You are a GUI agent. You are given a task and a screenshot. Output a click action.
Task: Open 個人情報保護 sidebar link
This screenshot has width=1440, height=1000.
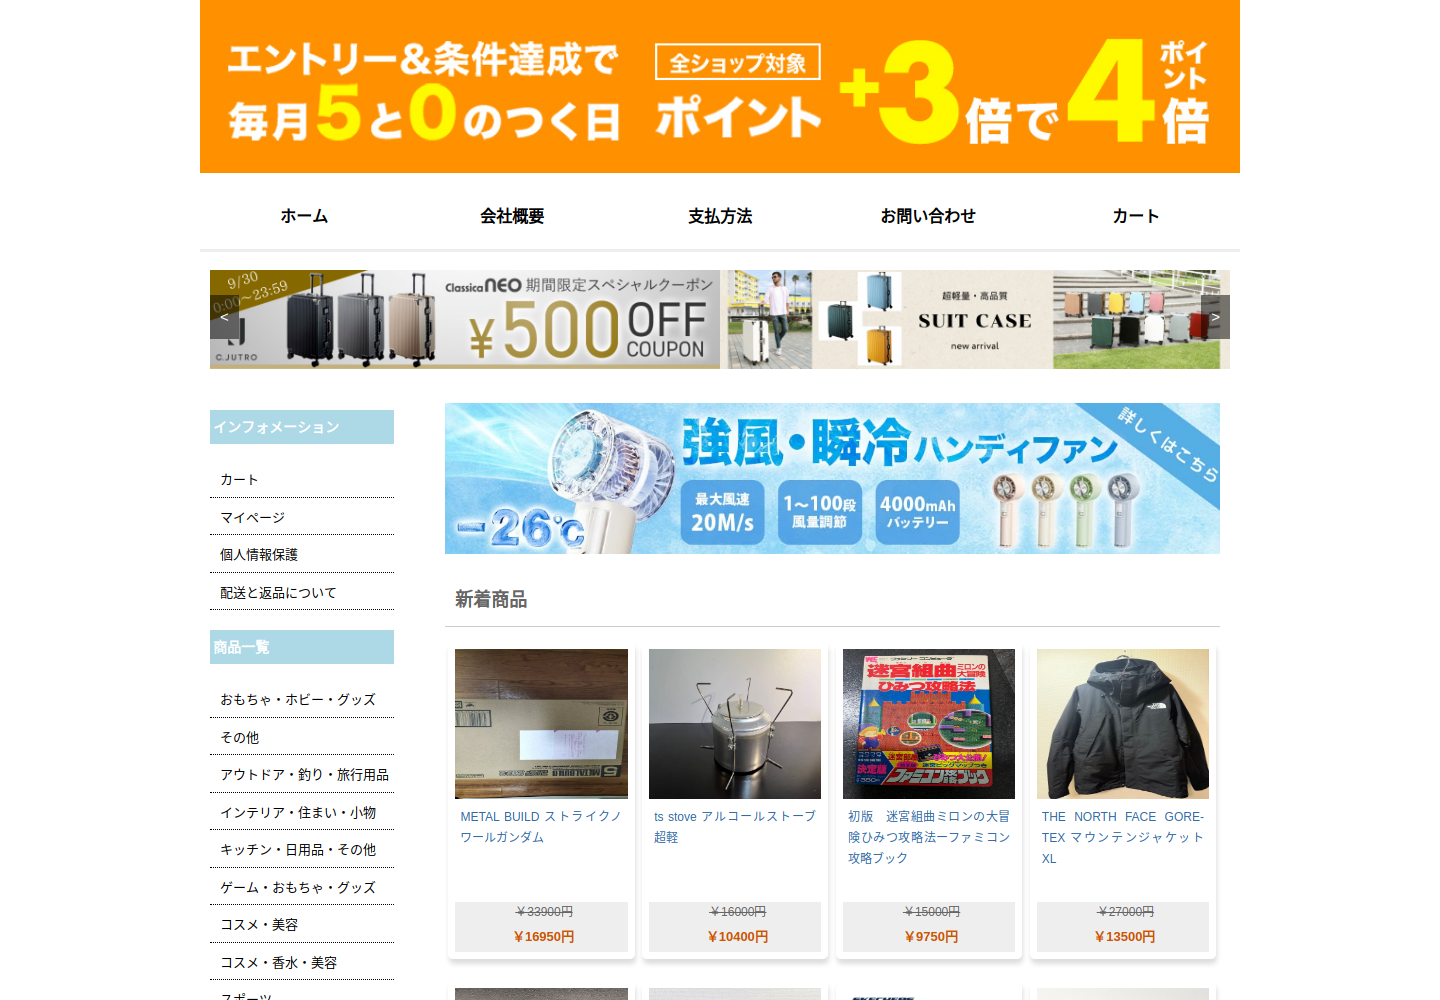tap(259, 555)
